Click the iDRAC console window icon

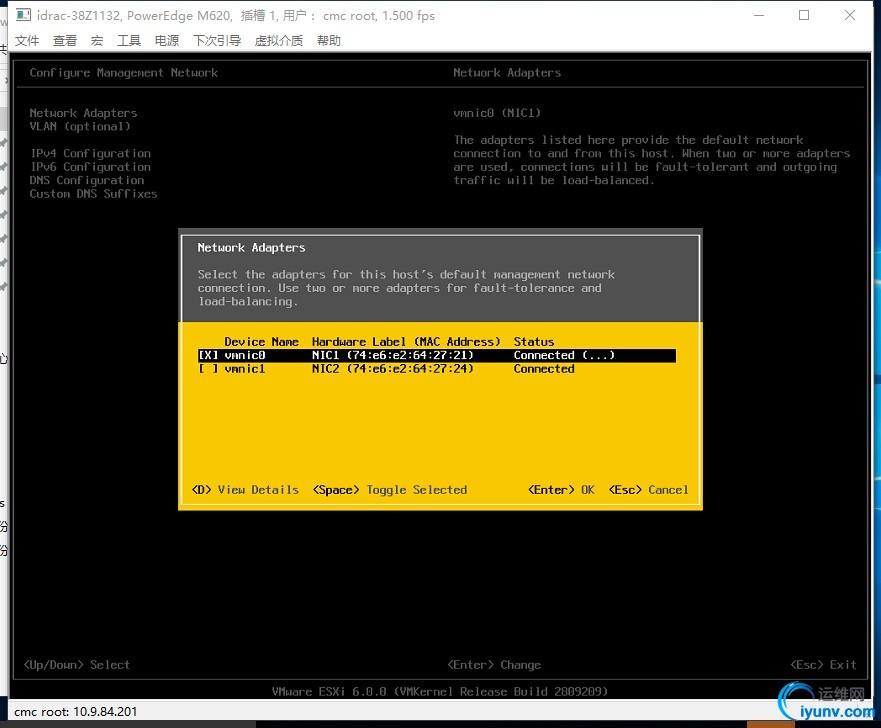point(23,15)
